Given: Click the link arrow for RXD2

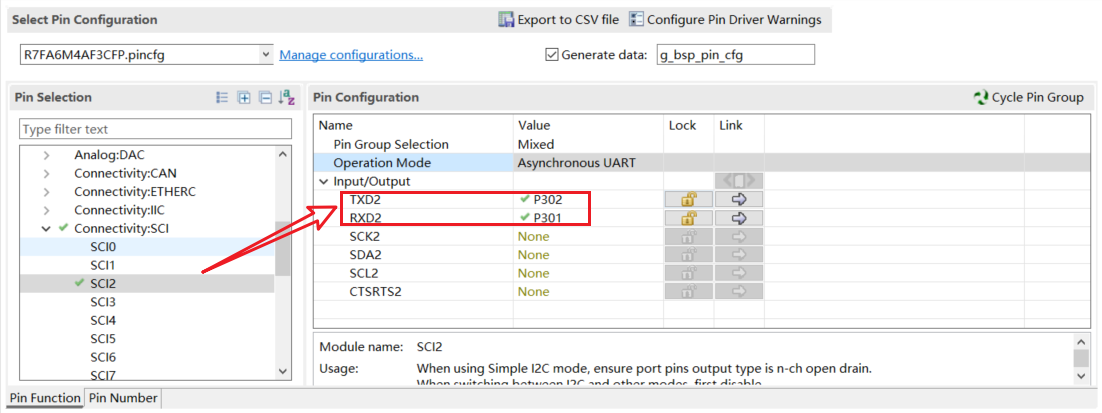Looking at the screenshot, I should point(740,218).
